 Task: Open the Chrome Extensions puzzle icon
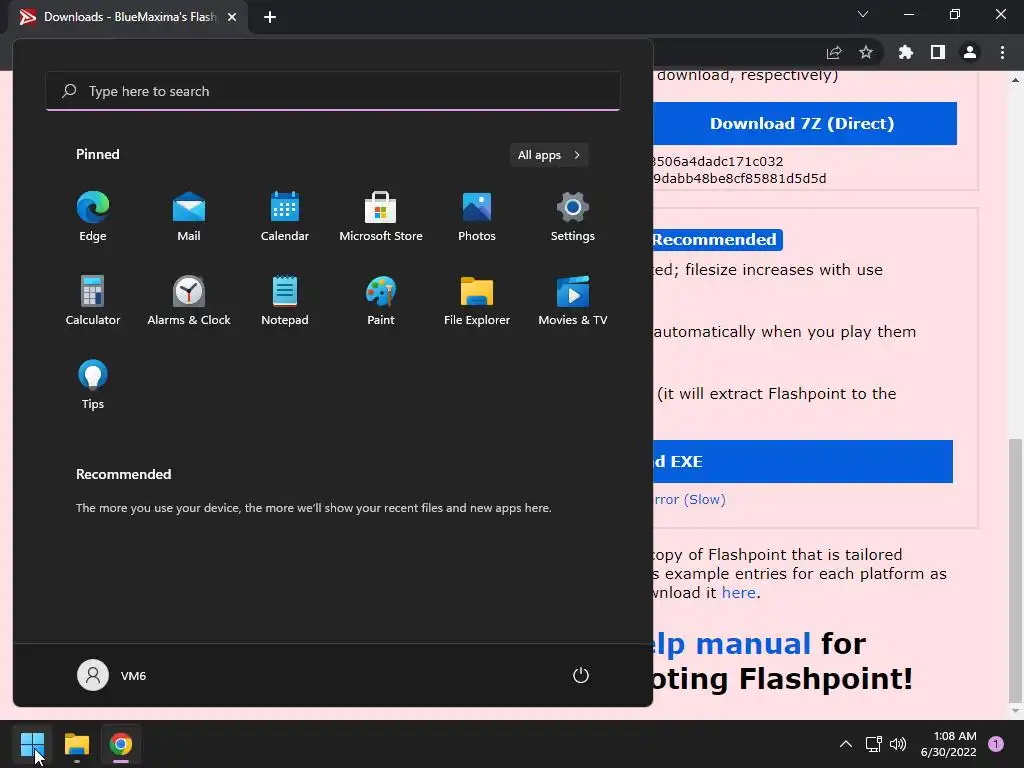click(906, 52)
